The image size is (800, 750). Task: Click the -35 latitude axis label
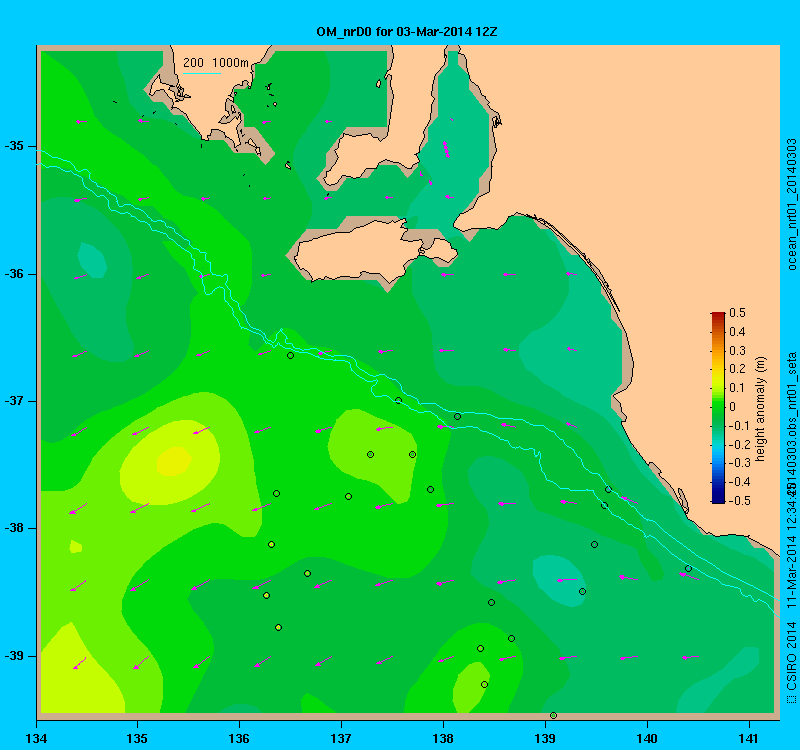15,146
